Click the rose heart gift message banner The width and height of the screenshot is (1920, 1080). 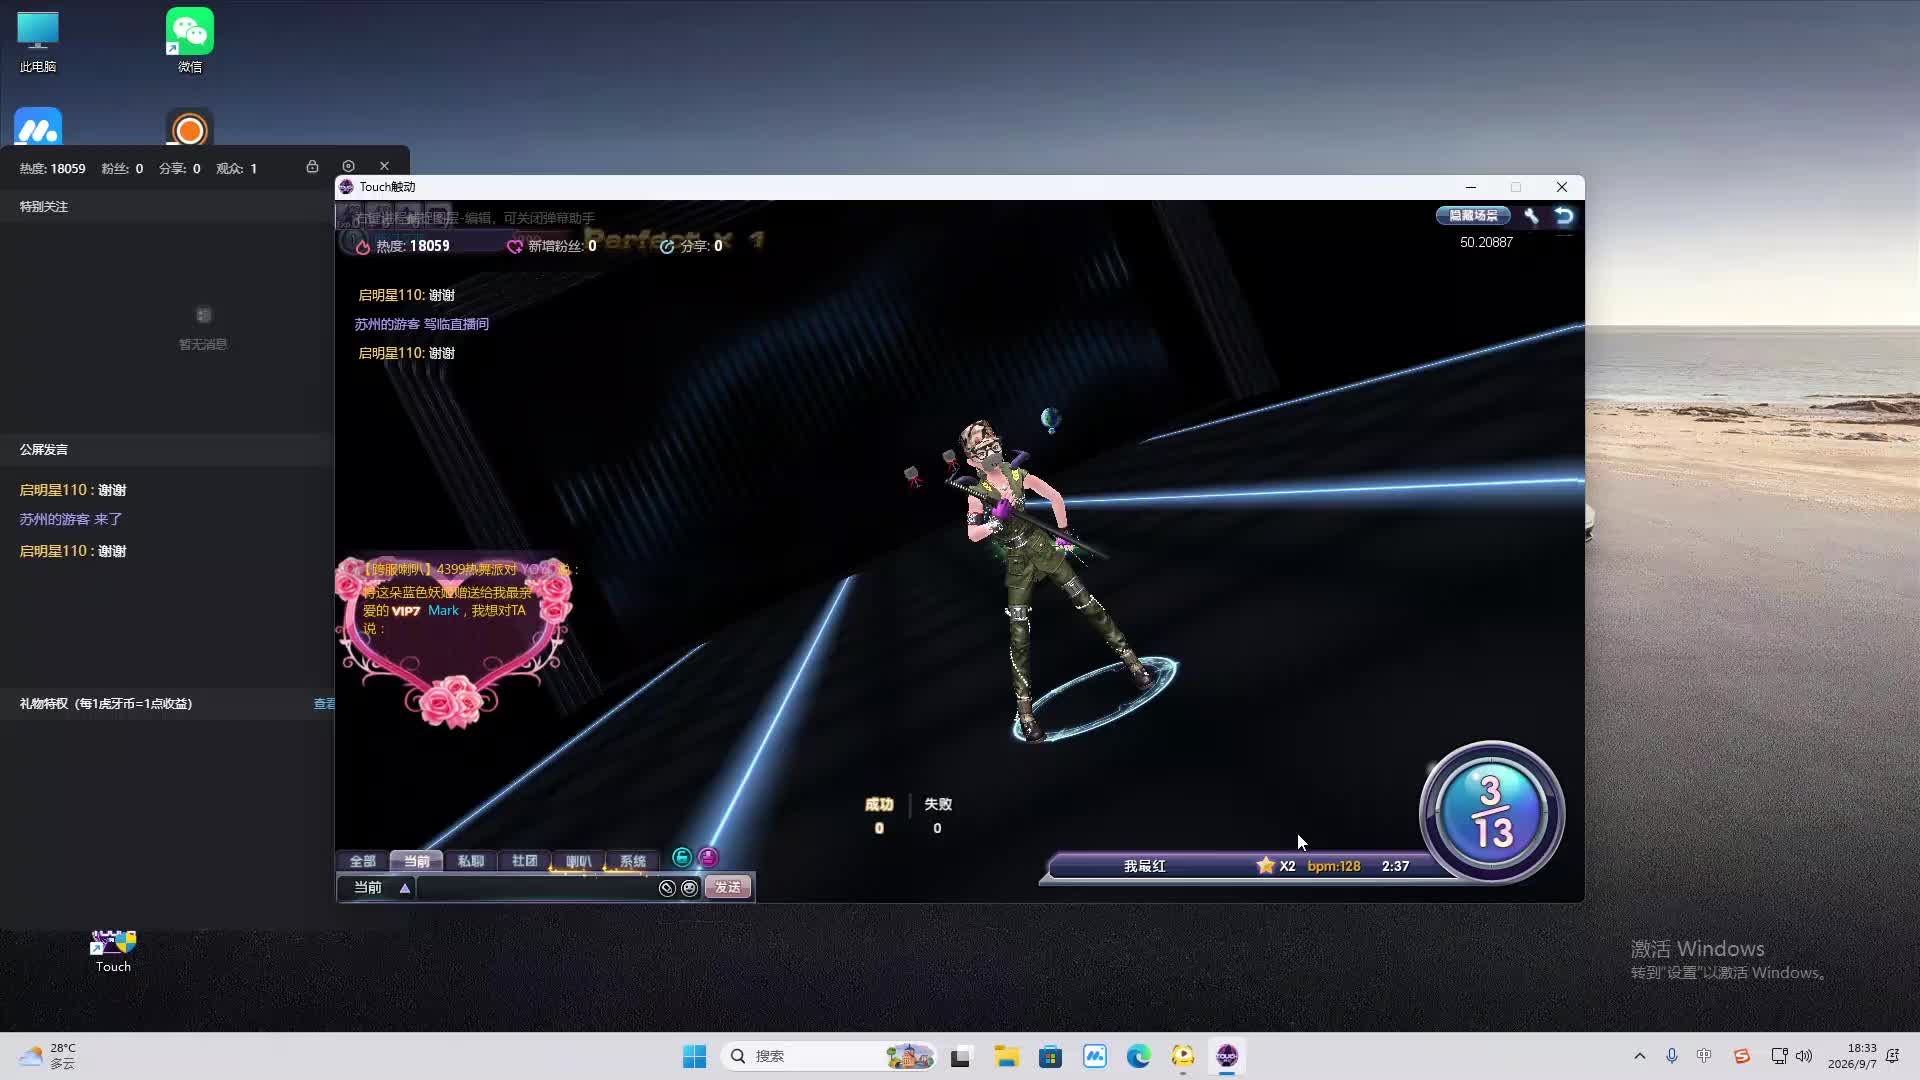point(455,641)
